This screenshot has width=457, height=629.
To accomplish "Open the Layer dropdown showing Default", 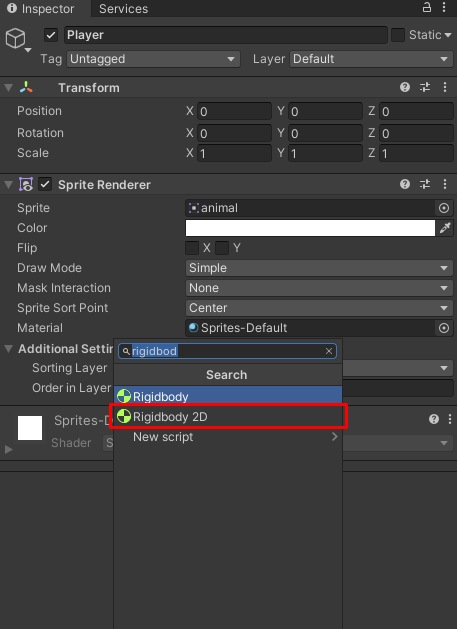I will click(x=371, y=59).
